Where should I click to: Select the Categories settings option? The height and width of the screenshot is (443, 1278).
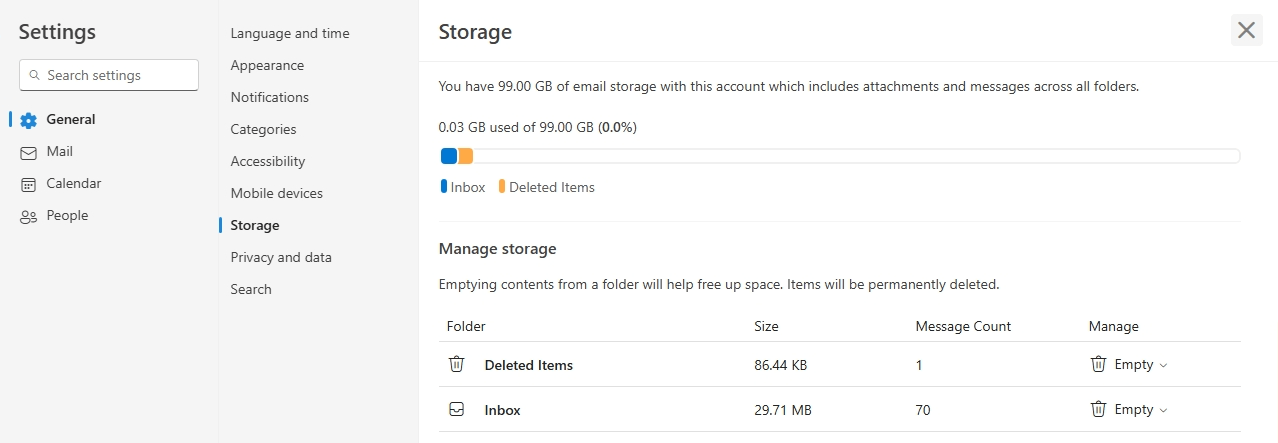pos(263,129)
